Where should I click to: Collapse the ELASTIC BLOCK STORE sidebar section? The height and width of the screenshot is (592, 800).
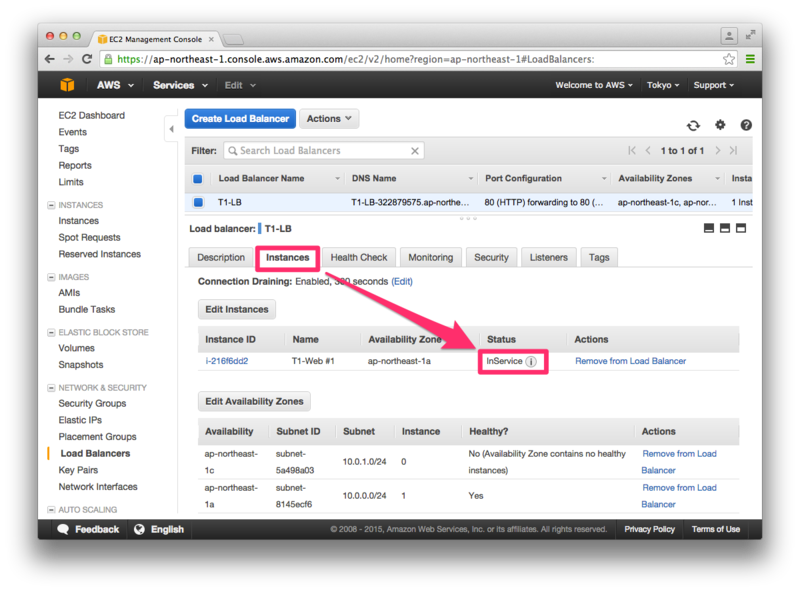[x=51, y=333]
